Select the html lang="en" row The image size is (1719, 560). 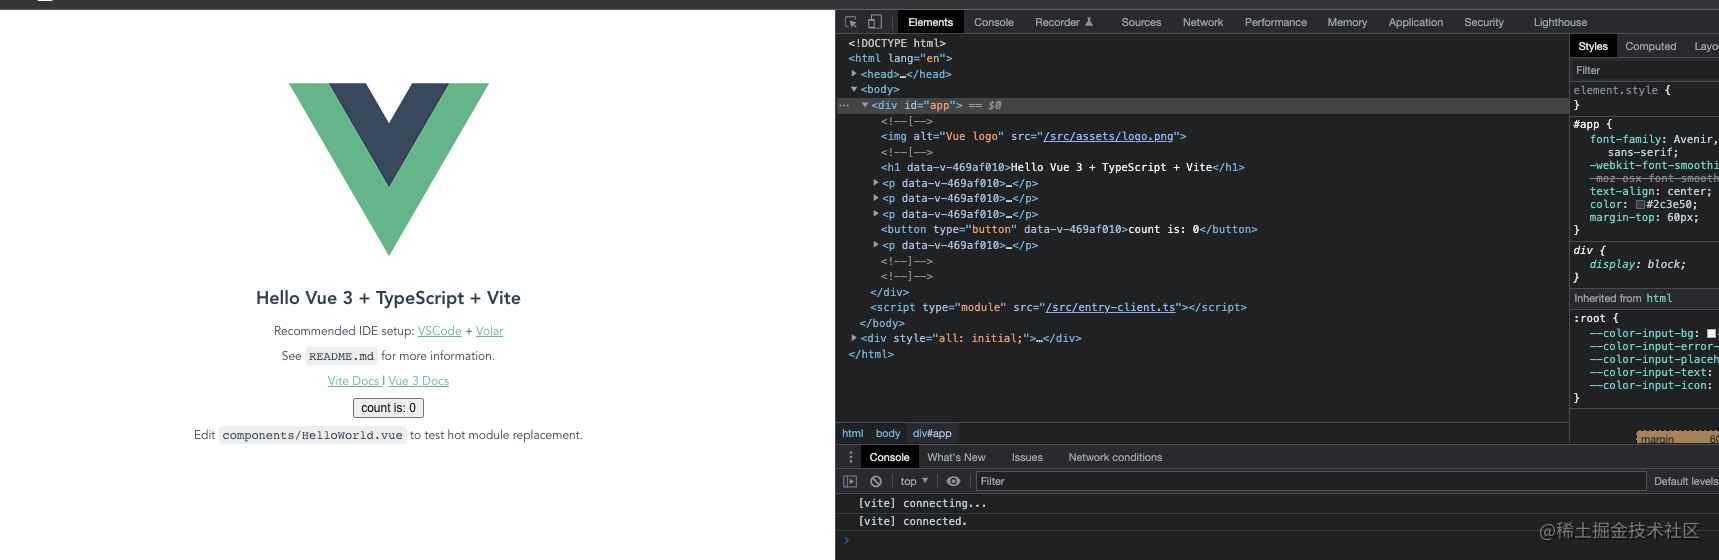900,58
